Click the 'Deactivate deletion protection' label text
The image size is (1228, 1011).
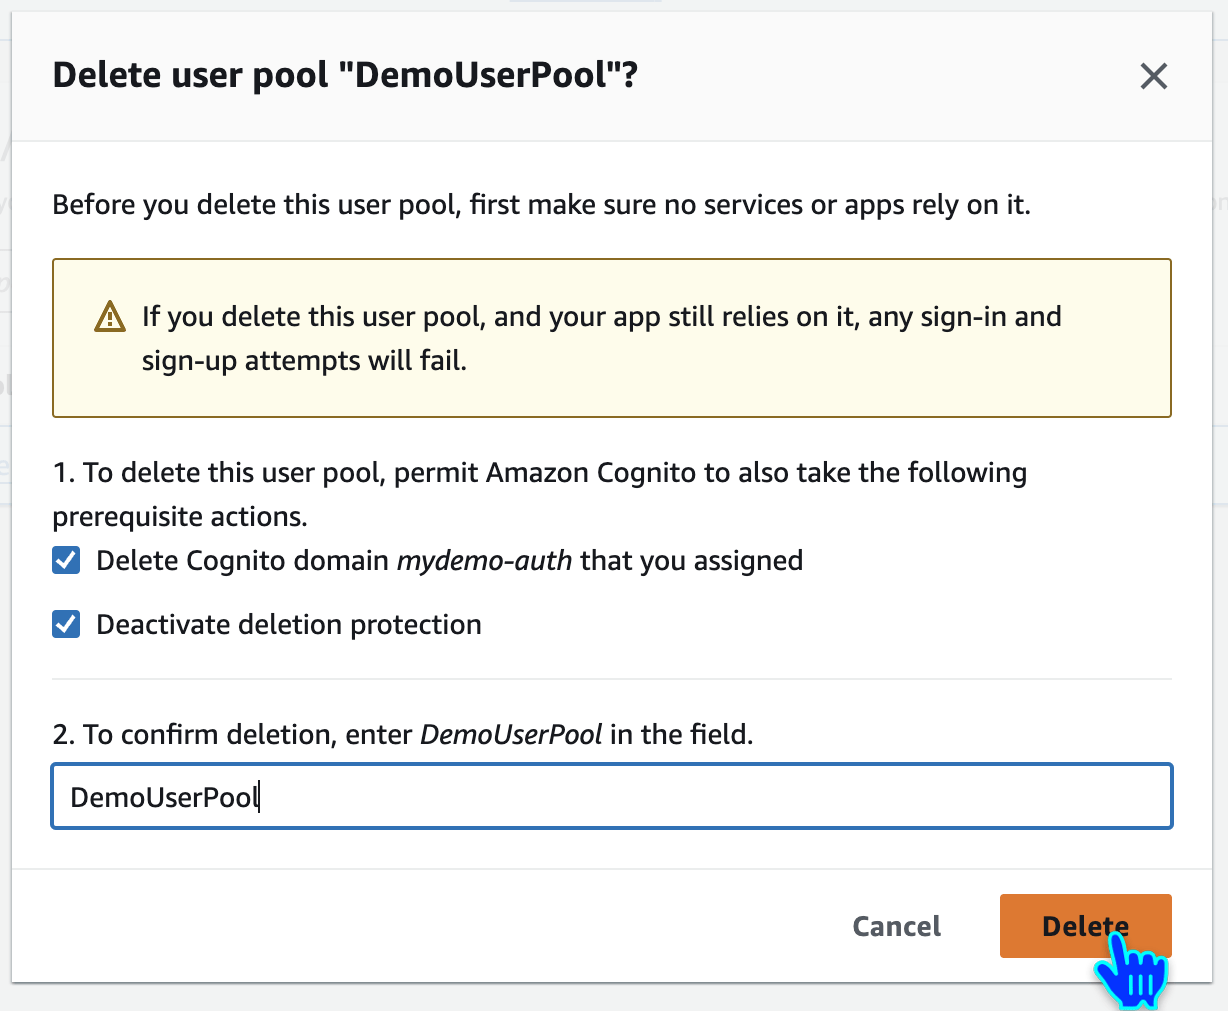tap(289, 625)
